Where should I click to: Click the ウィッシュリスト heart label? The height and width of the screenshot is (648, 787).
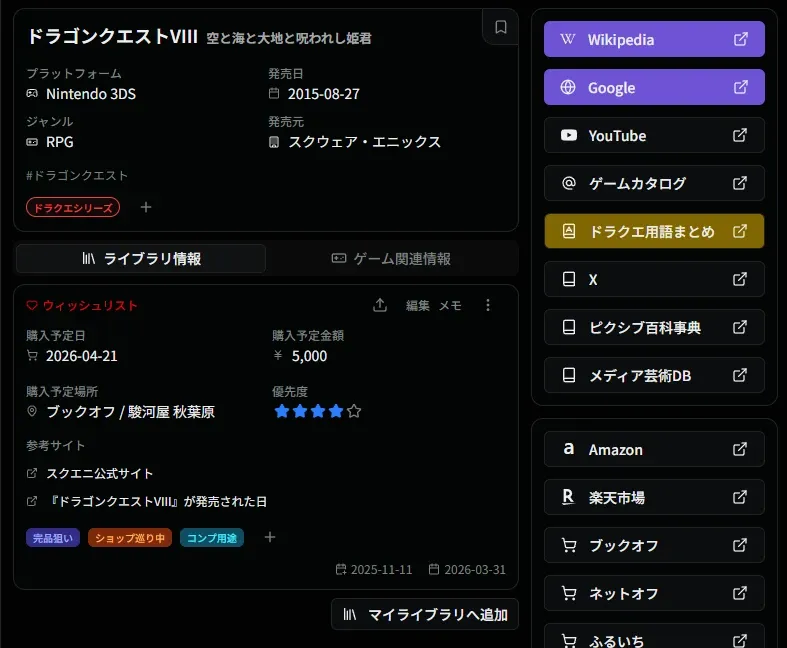82,305
